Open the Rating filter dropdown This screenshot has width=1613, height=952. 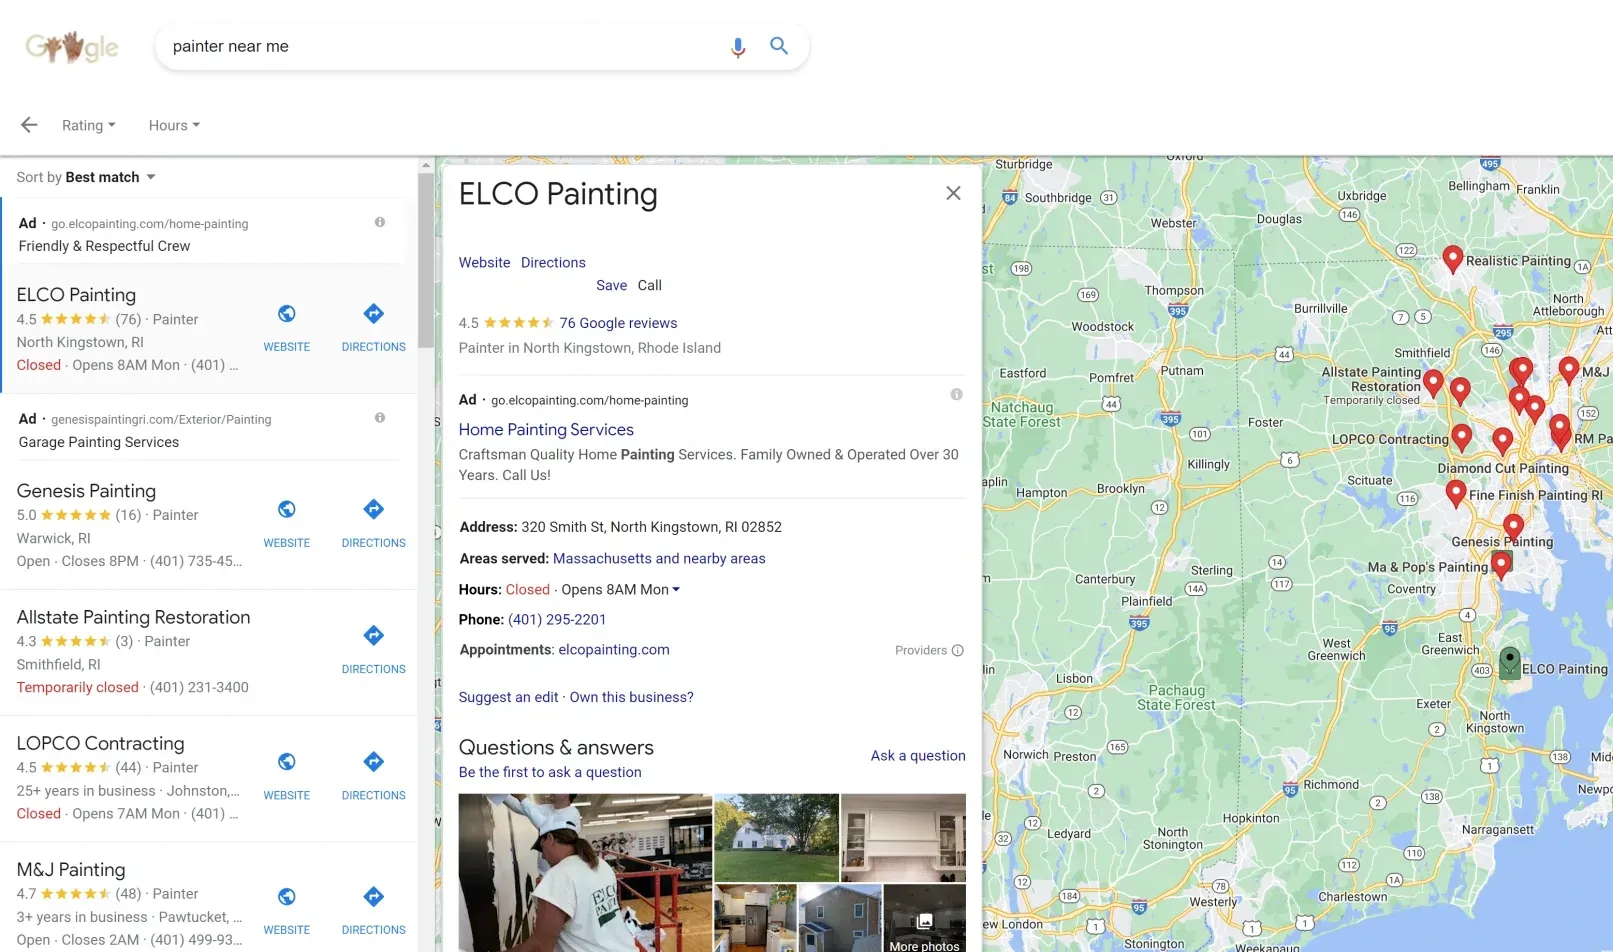pos(88,126)
